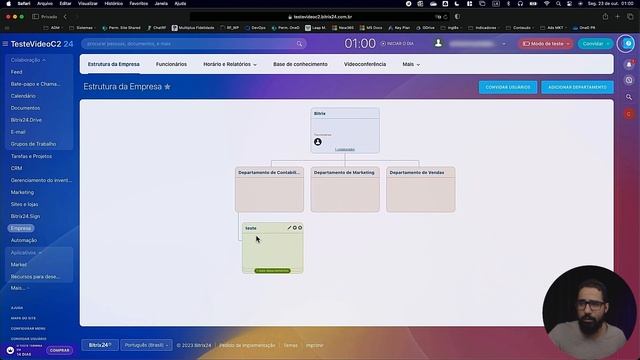640x360 pixels.
Task: Open the Mais dropdown in the top tabs
Action: [x=411, y=64]
